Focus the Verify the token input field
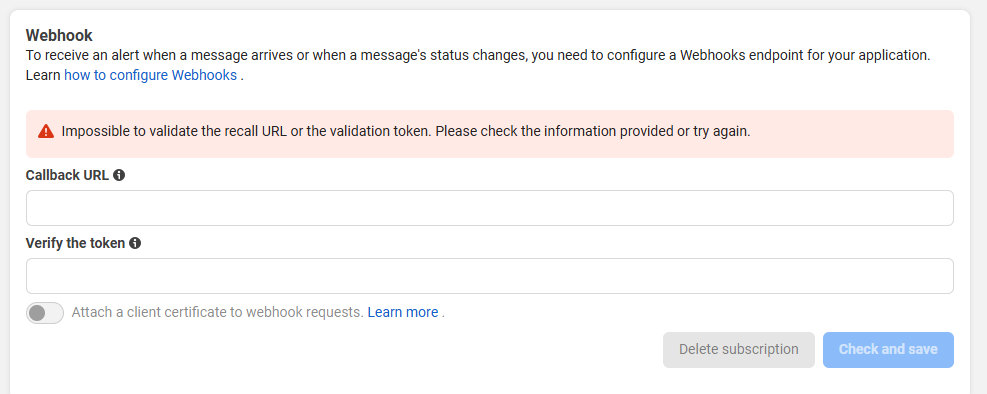The image size is (987, 394). (490, 276)
